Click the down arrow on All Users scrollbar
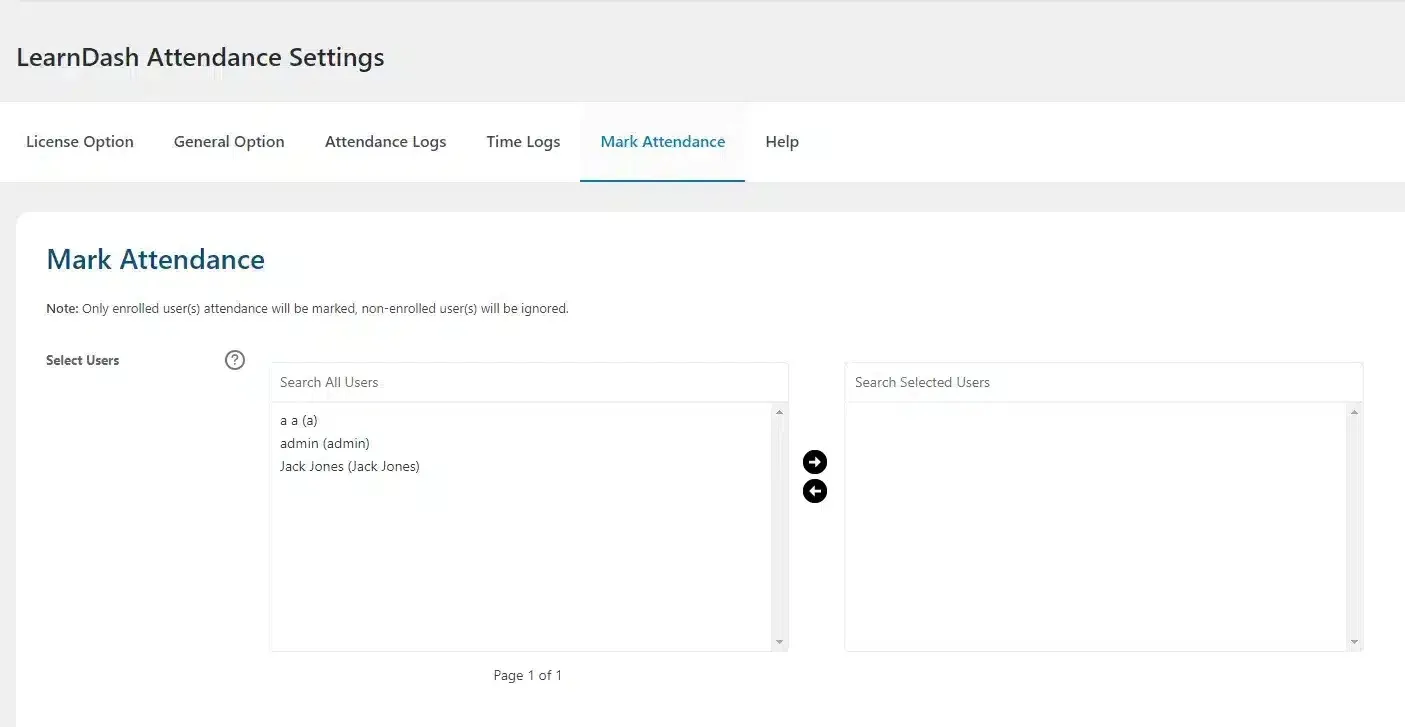 click(780, 643)
